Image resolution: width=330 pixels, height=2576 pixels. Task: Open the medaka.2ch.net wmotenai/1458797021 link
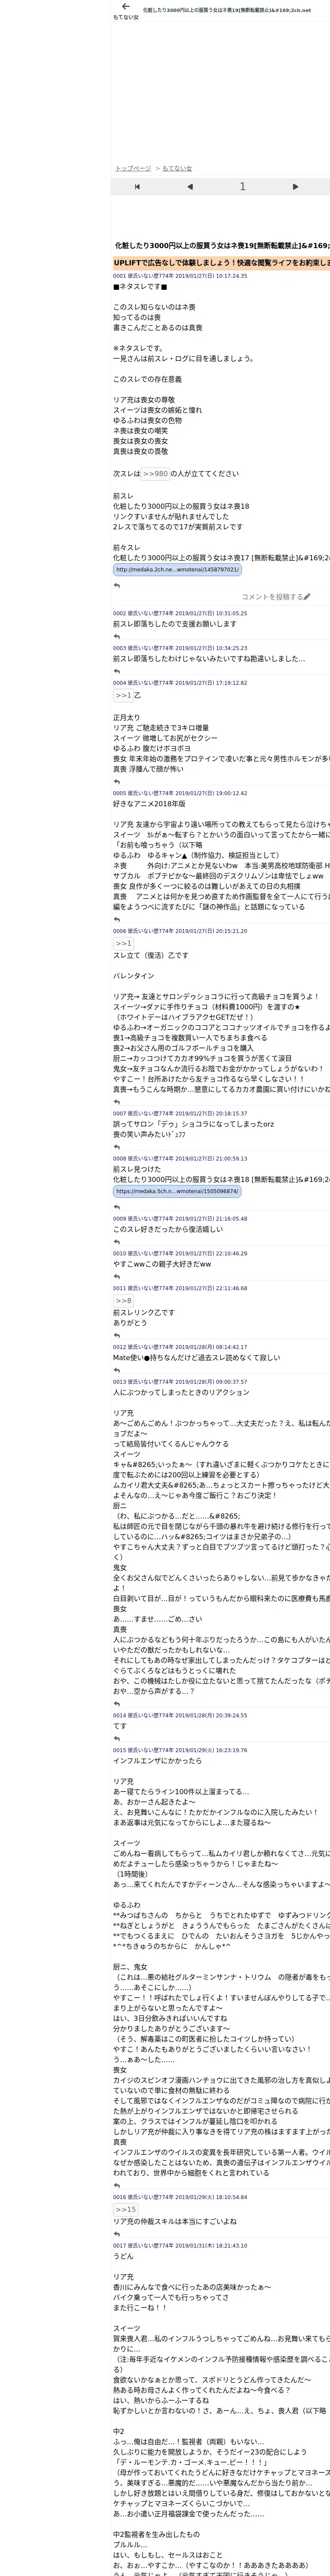(177, 570)
